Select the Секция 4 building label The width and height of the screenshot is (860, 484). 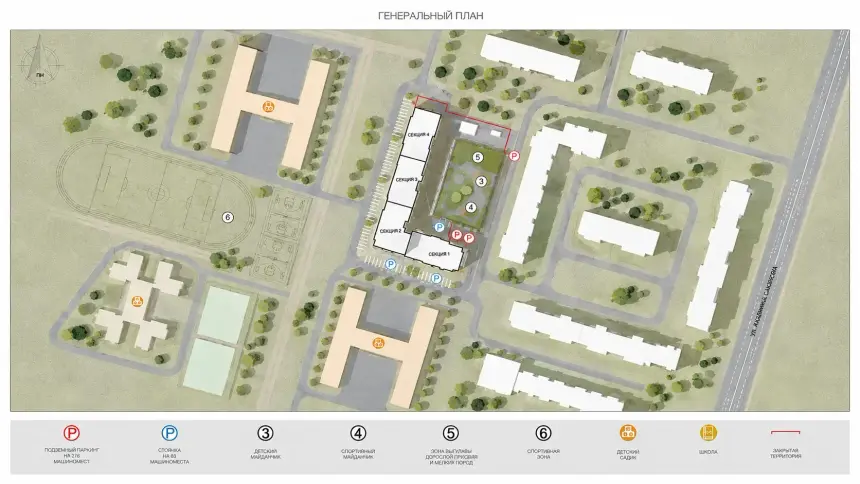click(418, 134)
